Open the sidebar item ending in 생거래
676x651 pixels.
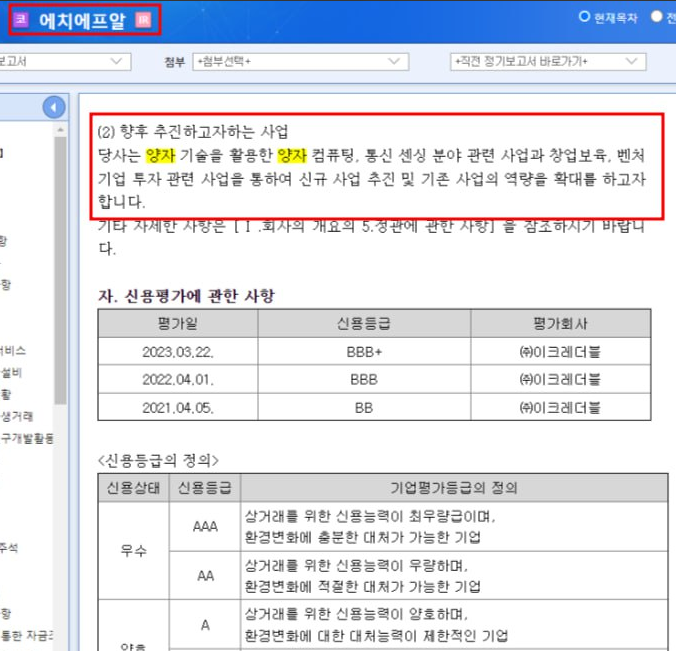(17, 416)
